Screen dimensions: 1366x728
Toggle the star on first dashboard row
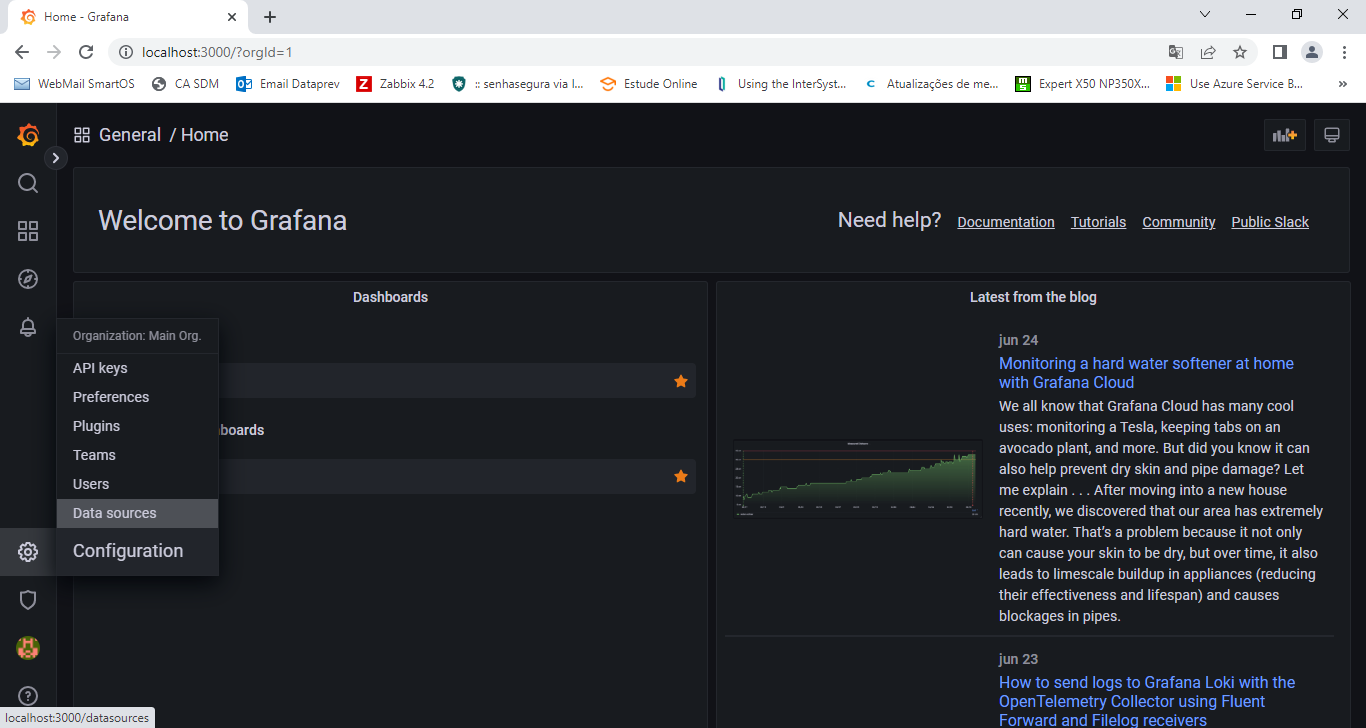tap(681, 381)
